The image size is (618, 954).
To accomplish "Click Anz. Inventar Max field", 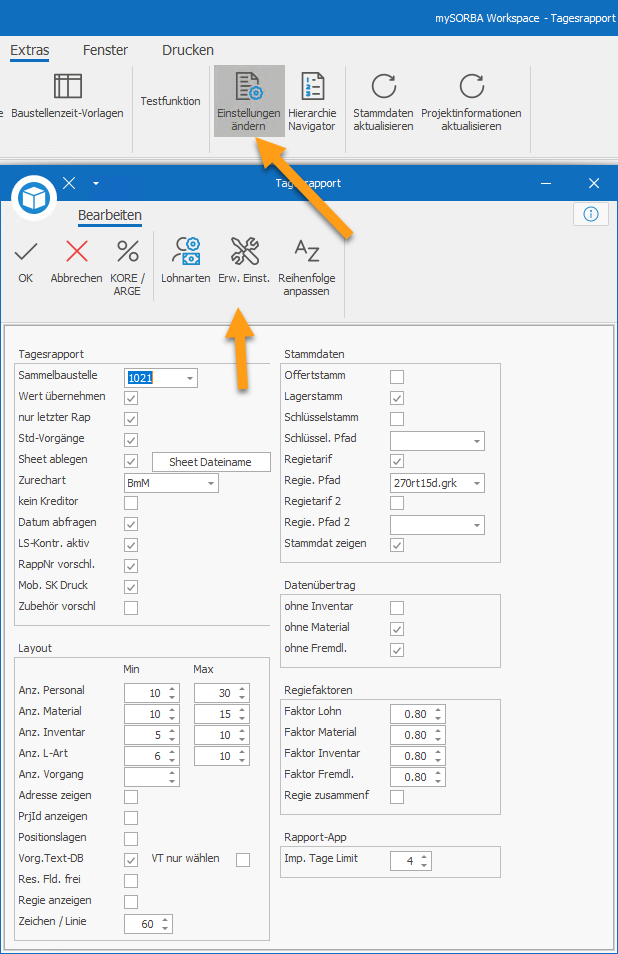I will point(221,735).
